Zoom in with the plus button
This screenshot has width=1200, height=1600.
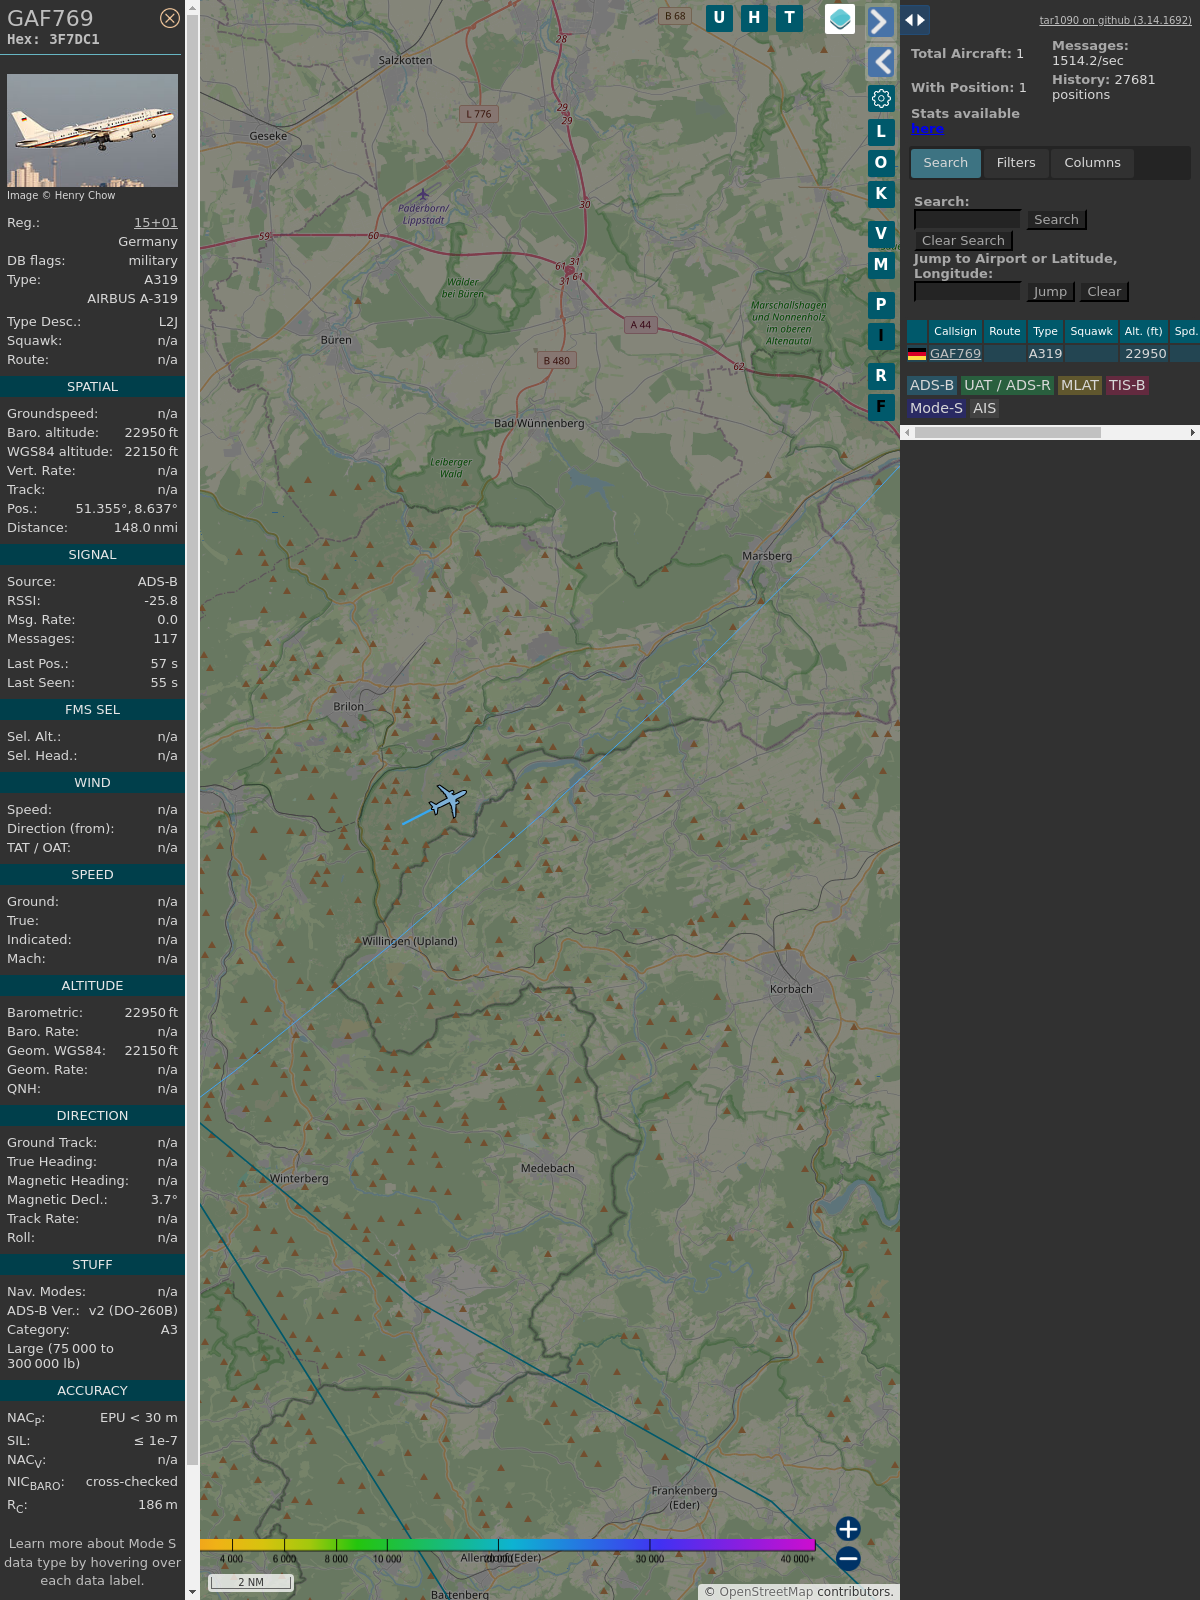[x=848, y=1528]
